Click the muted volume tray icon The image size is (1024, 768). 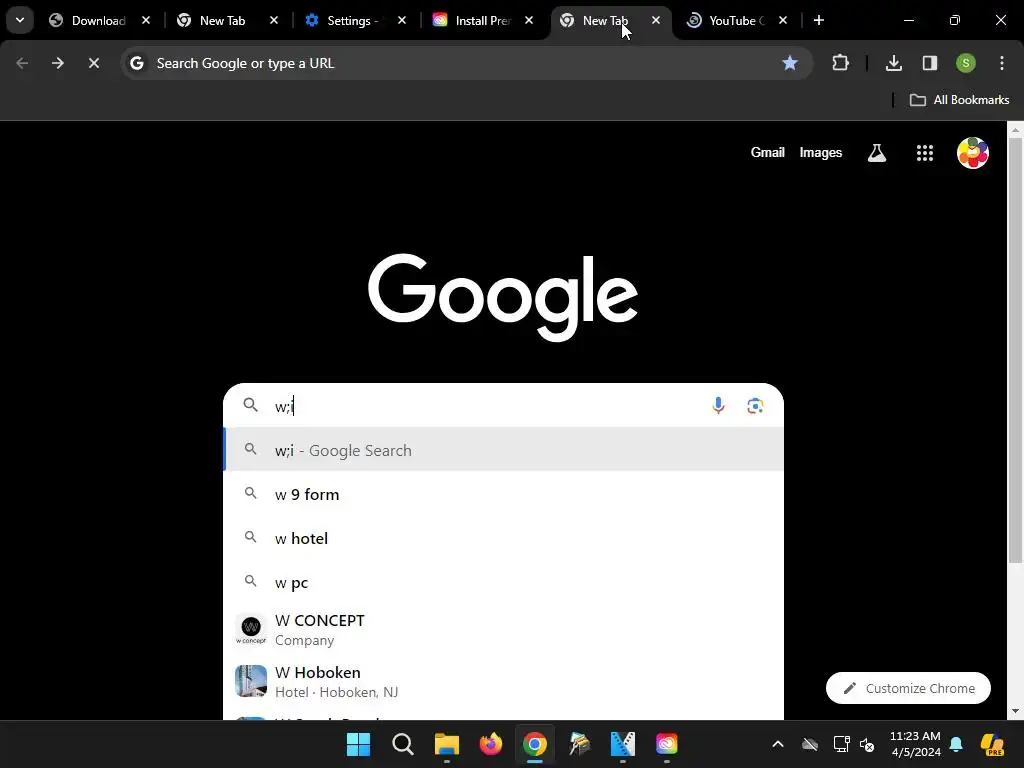867,744
